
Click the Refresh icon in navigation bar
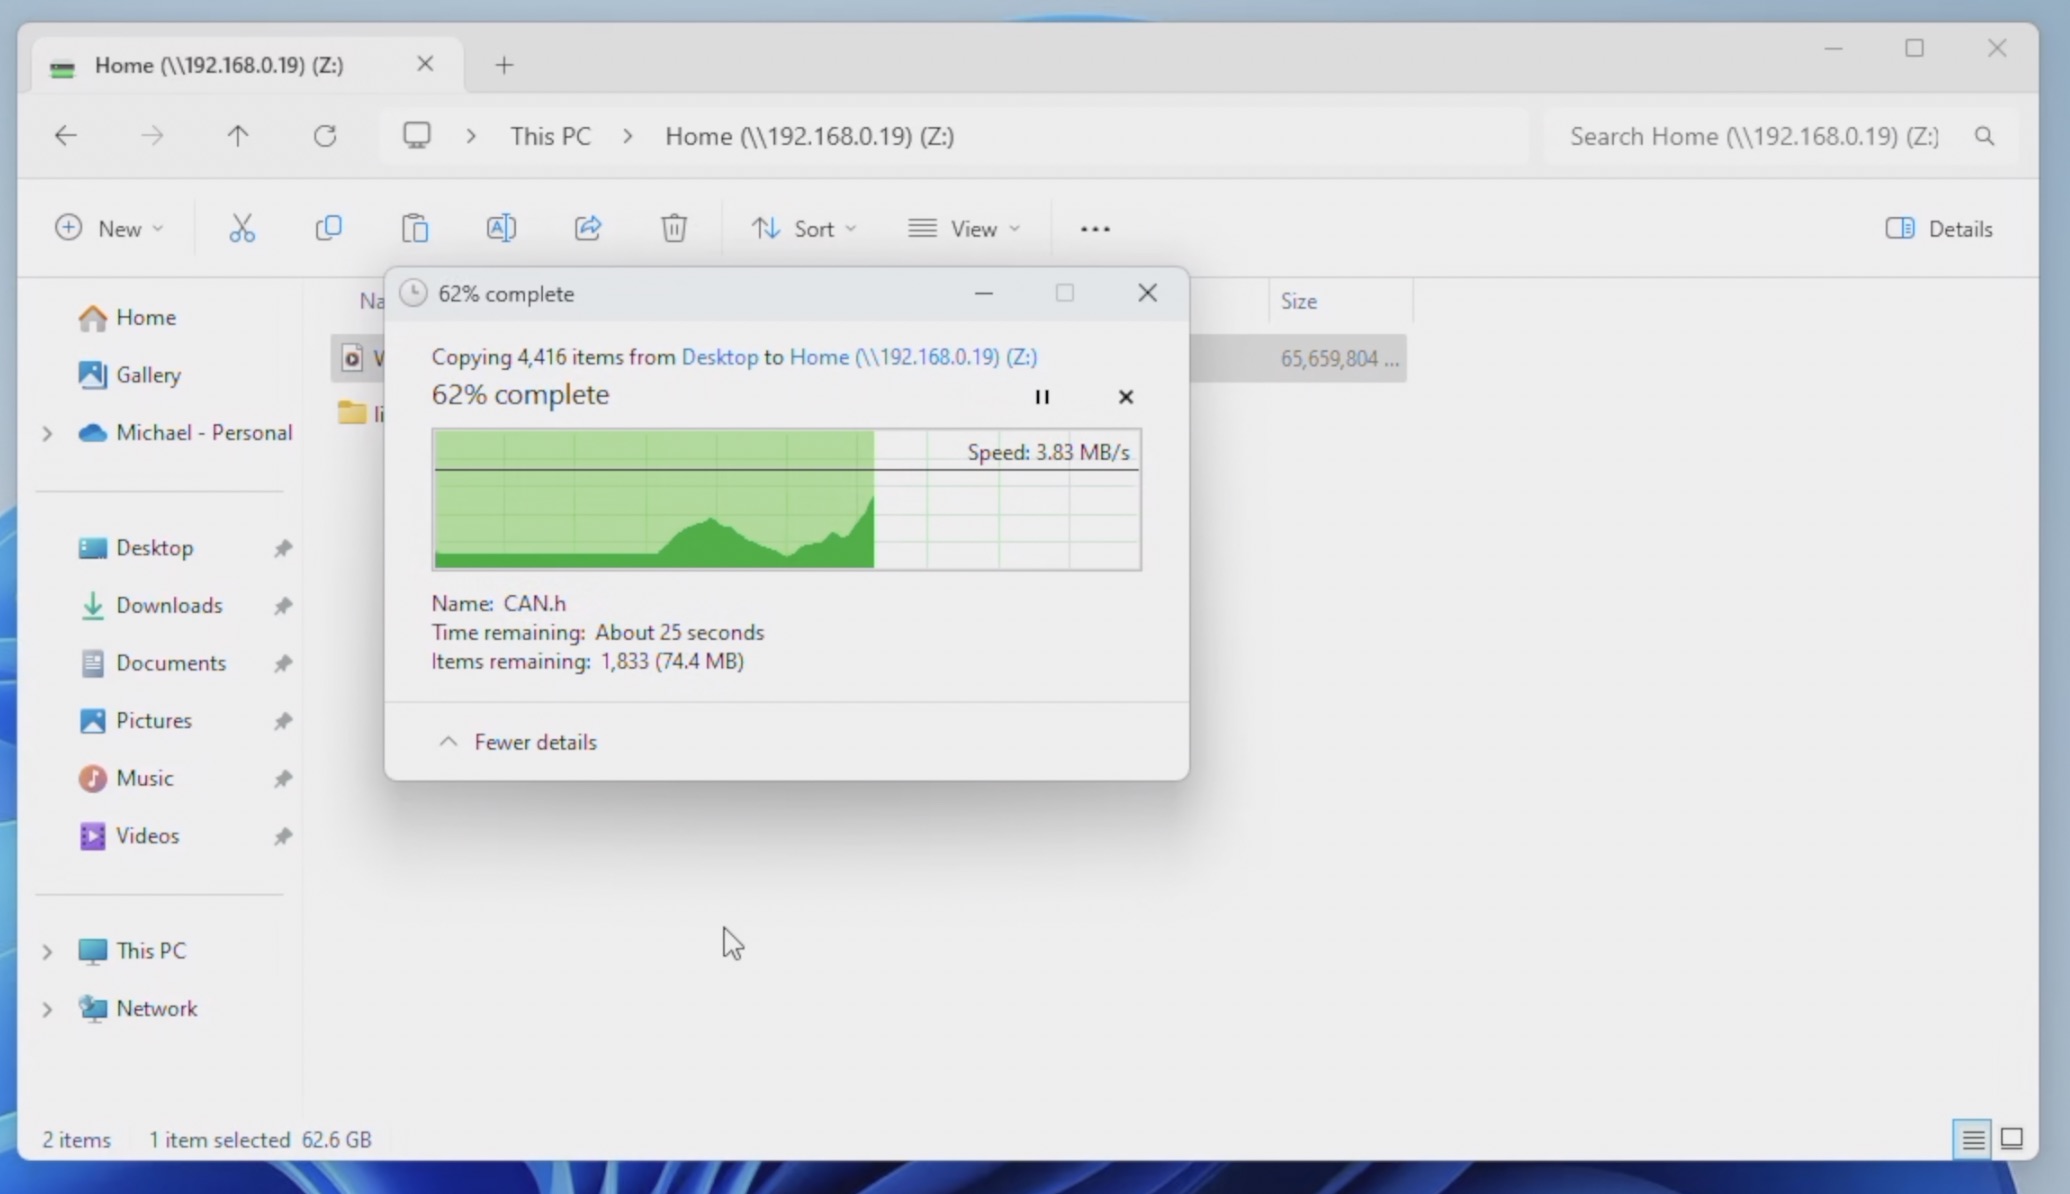point(325,136)
